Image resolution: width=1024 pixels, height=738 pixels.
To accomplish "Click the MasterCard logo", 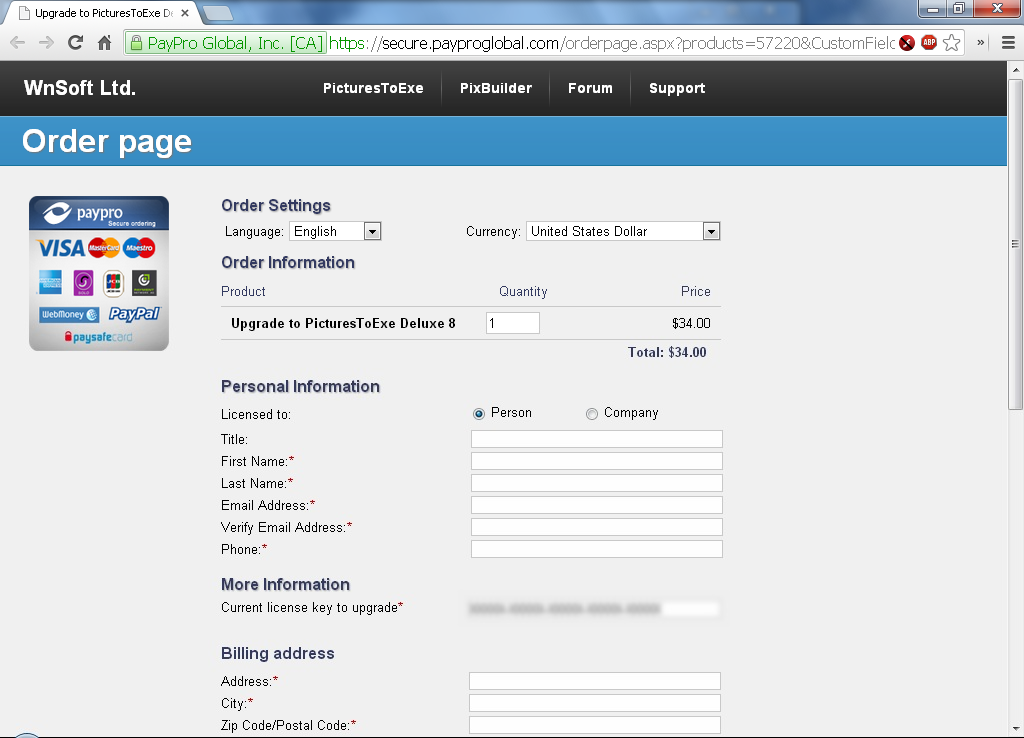I will tap(104, 248).
